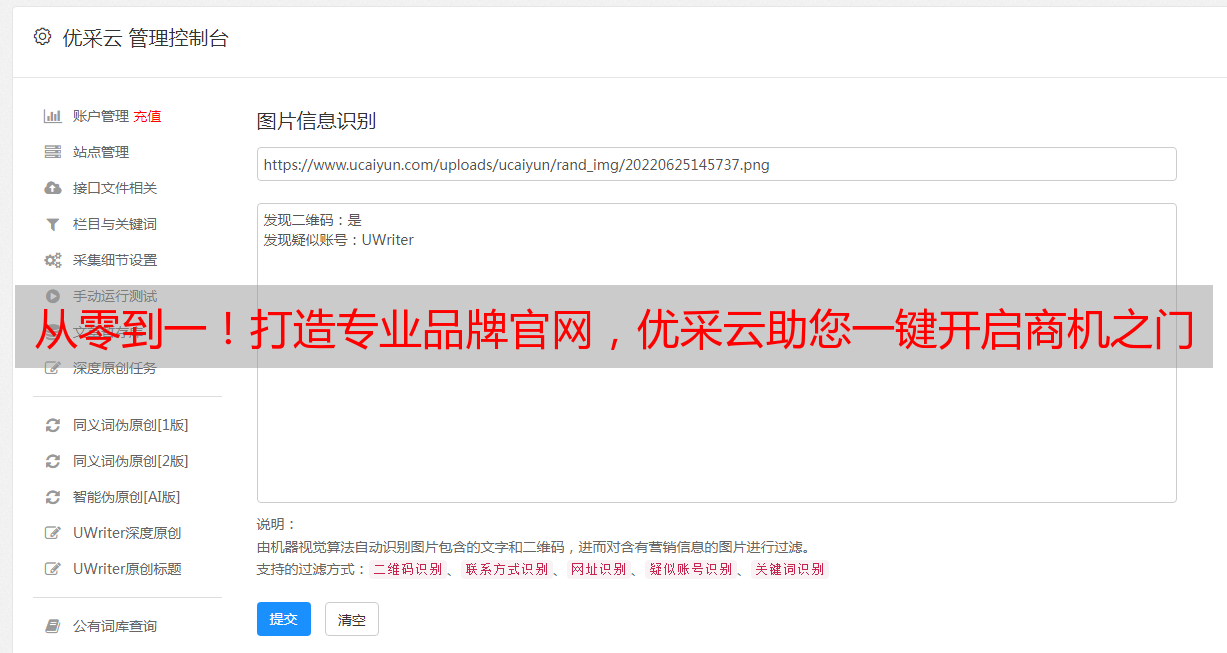
Task: Open 公有词库查询 page
Action: click(115, 626)
